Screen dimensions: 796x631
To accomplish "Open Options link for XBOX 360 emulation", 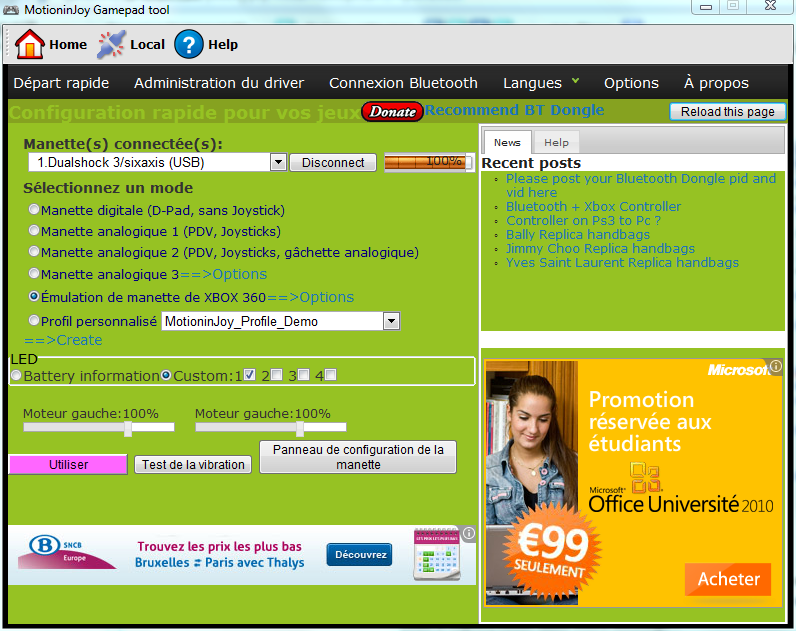I will [310, 297].
